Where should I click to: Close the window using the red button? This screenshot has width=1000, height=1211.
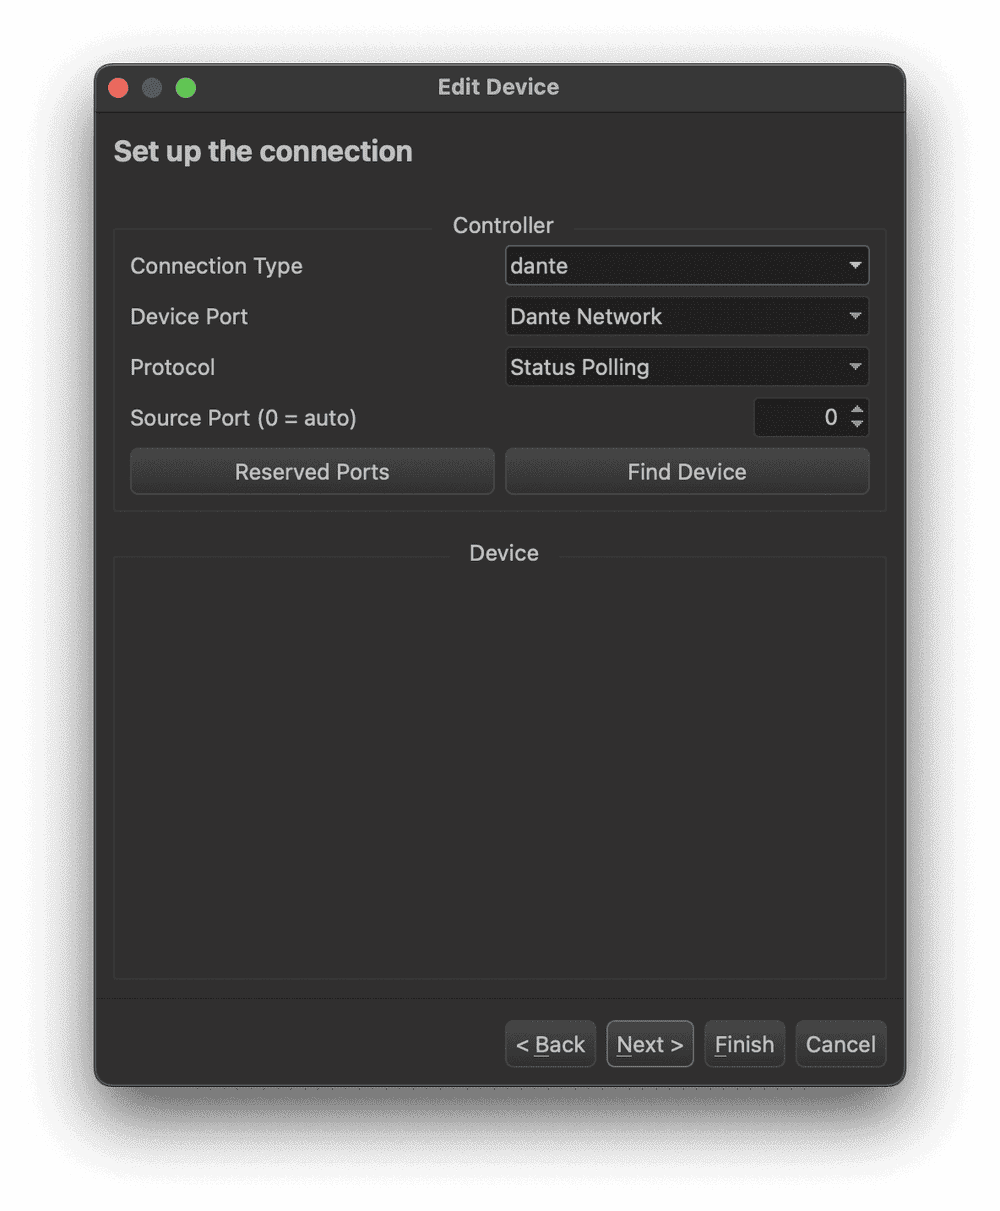118,88
